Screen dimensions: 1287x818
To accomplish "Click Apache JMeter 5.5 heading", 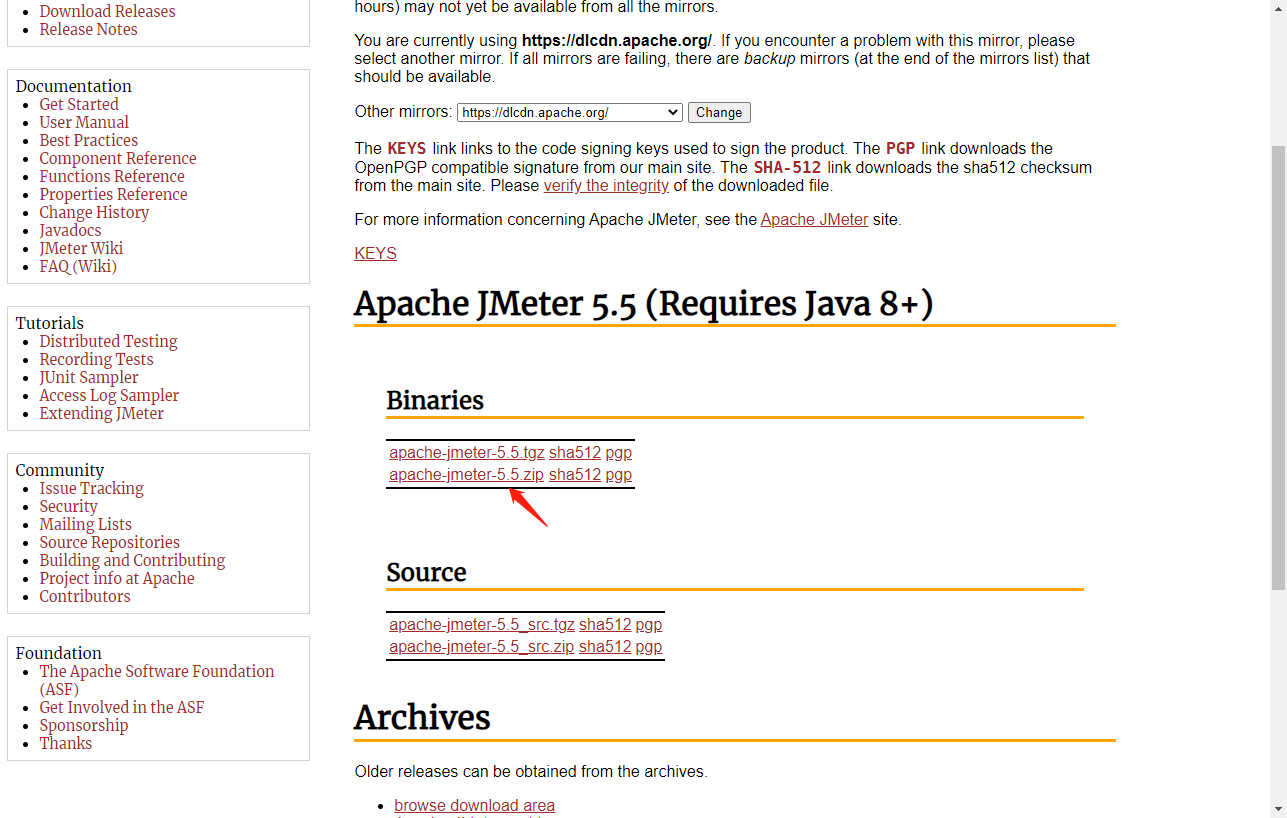I will [x=643, y=303].
